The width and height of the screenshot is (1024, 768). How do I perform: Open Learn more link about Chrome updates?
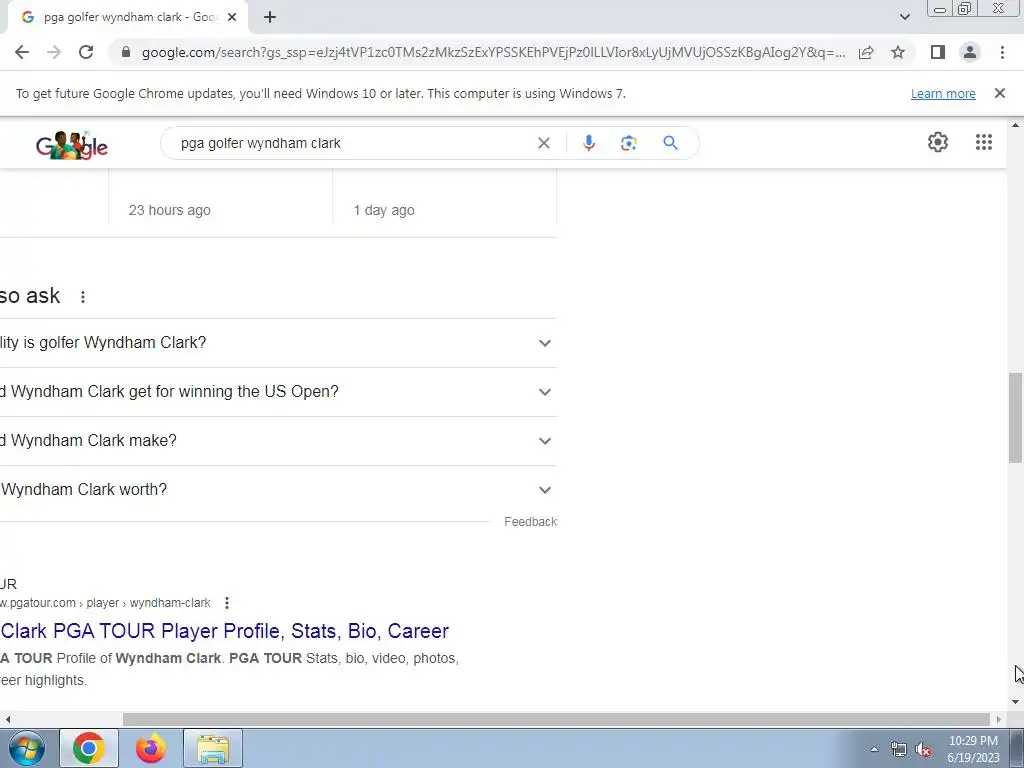click(x=943, y=93)
